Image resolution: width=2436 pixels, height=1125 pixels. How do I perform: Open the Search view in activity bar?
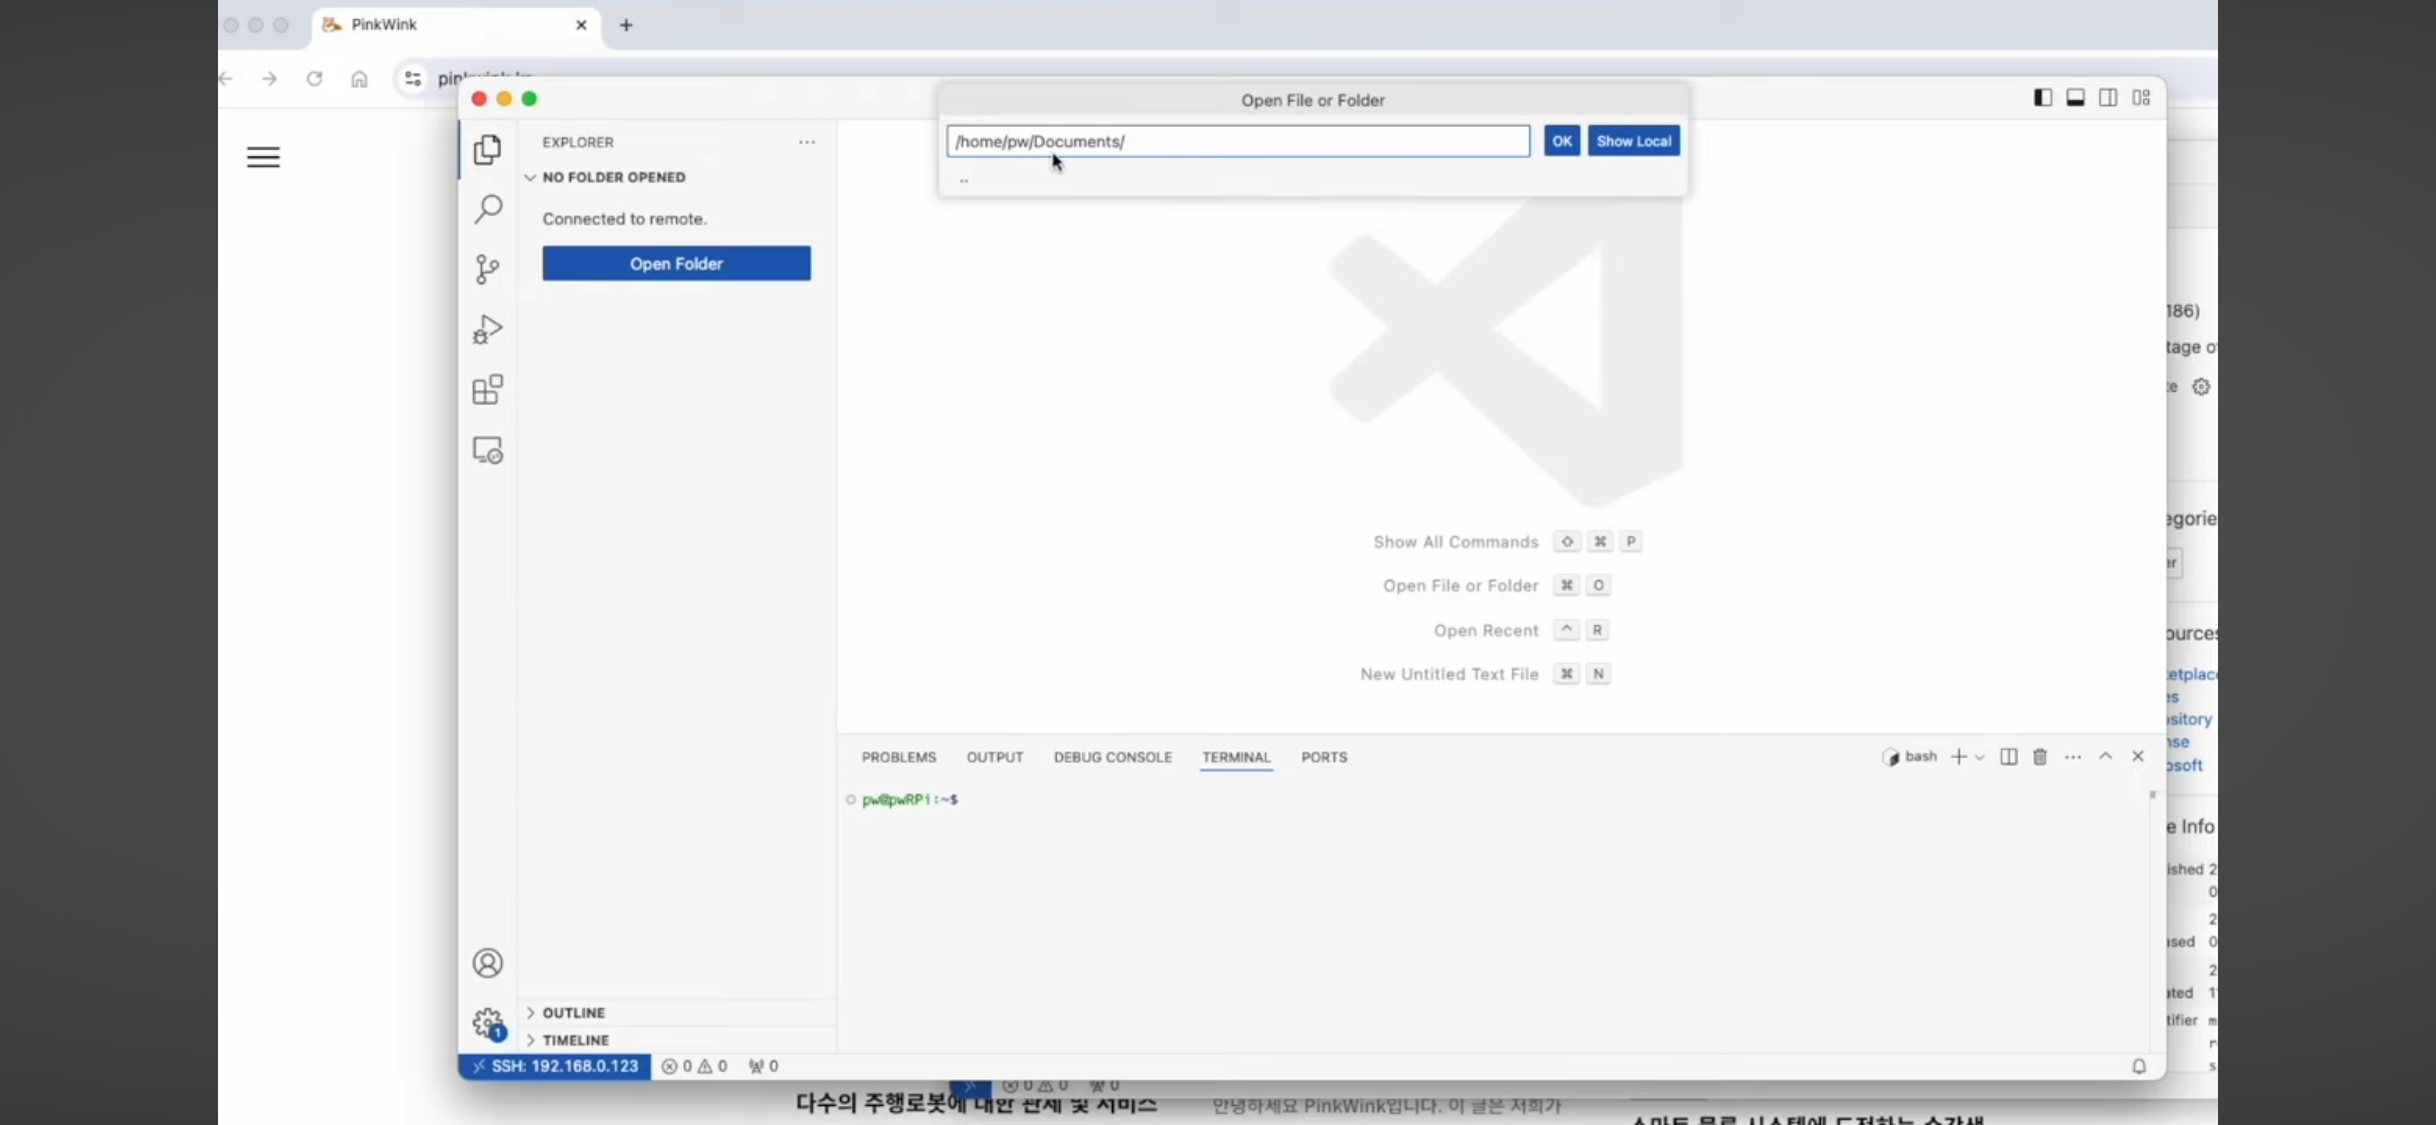487,209
